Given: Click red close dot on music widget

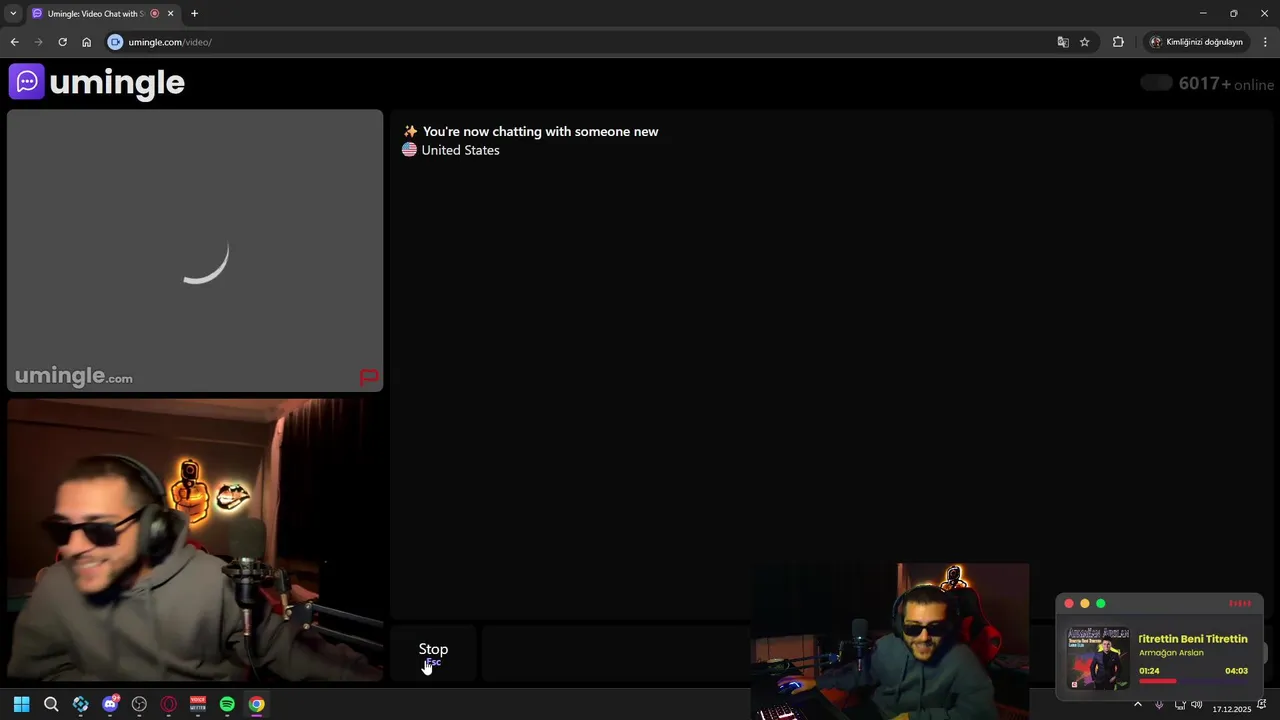Looking at the screenshot, I should click(1069, 604).
